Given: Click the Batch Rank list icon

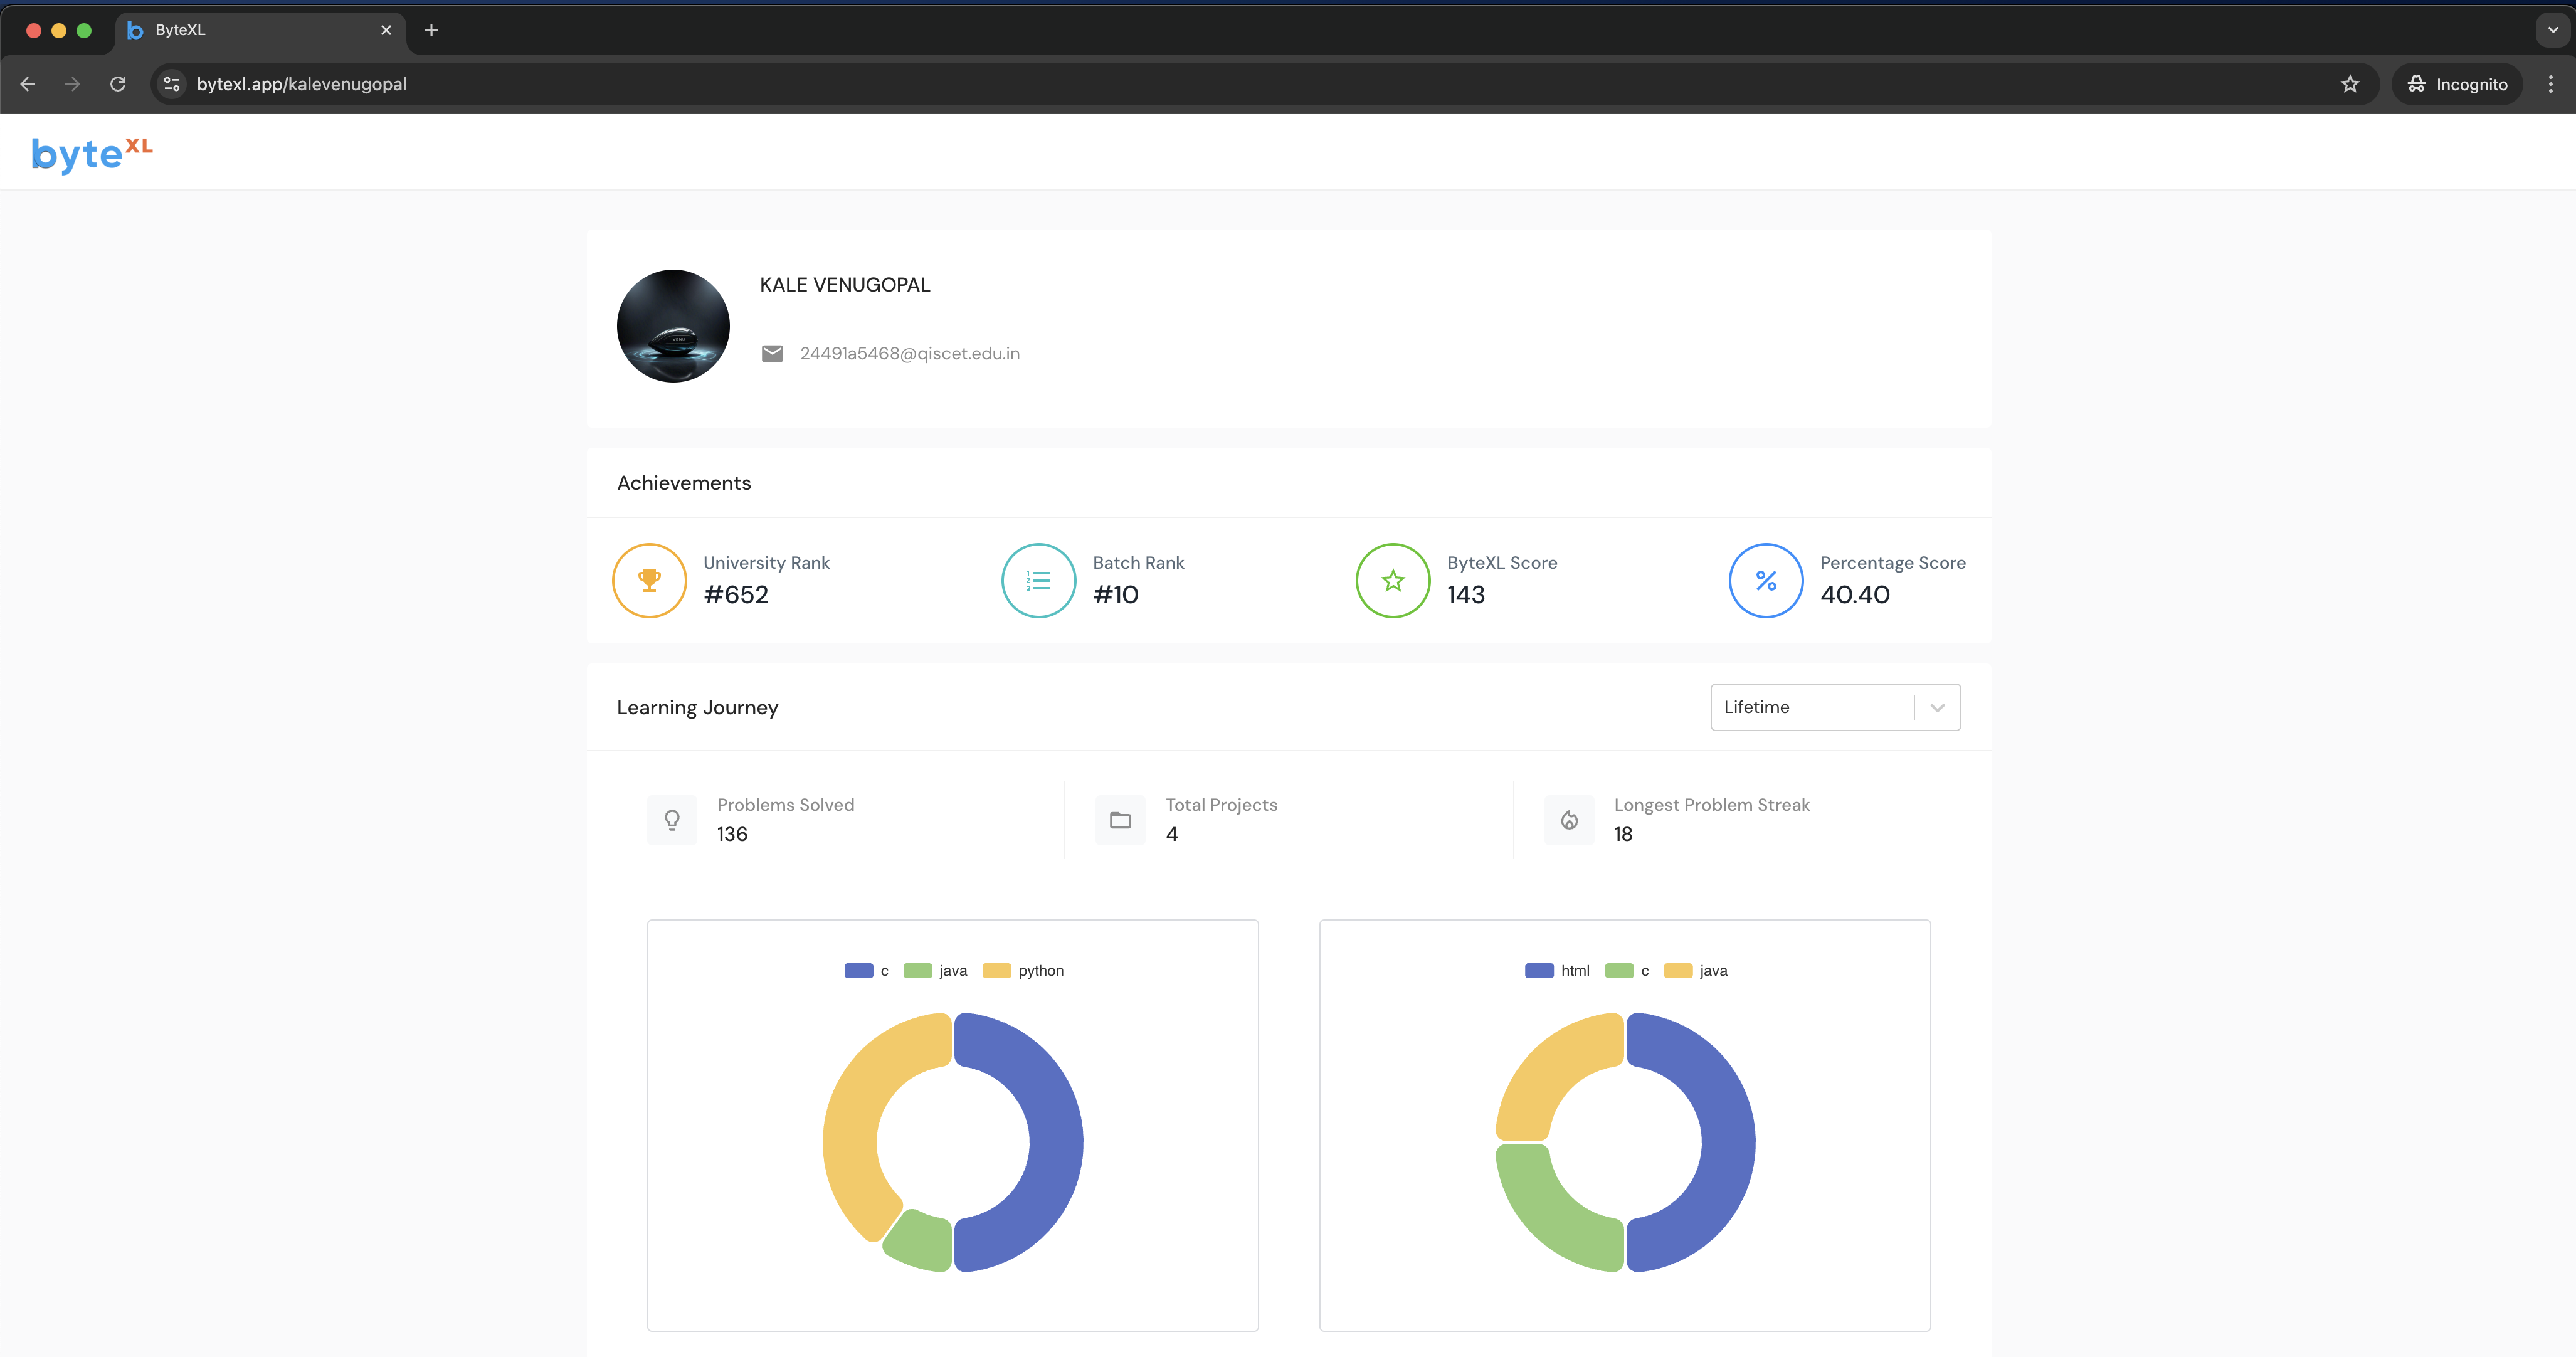Looking at the screenshot, I should [x=1038, y=580].
